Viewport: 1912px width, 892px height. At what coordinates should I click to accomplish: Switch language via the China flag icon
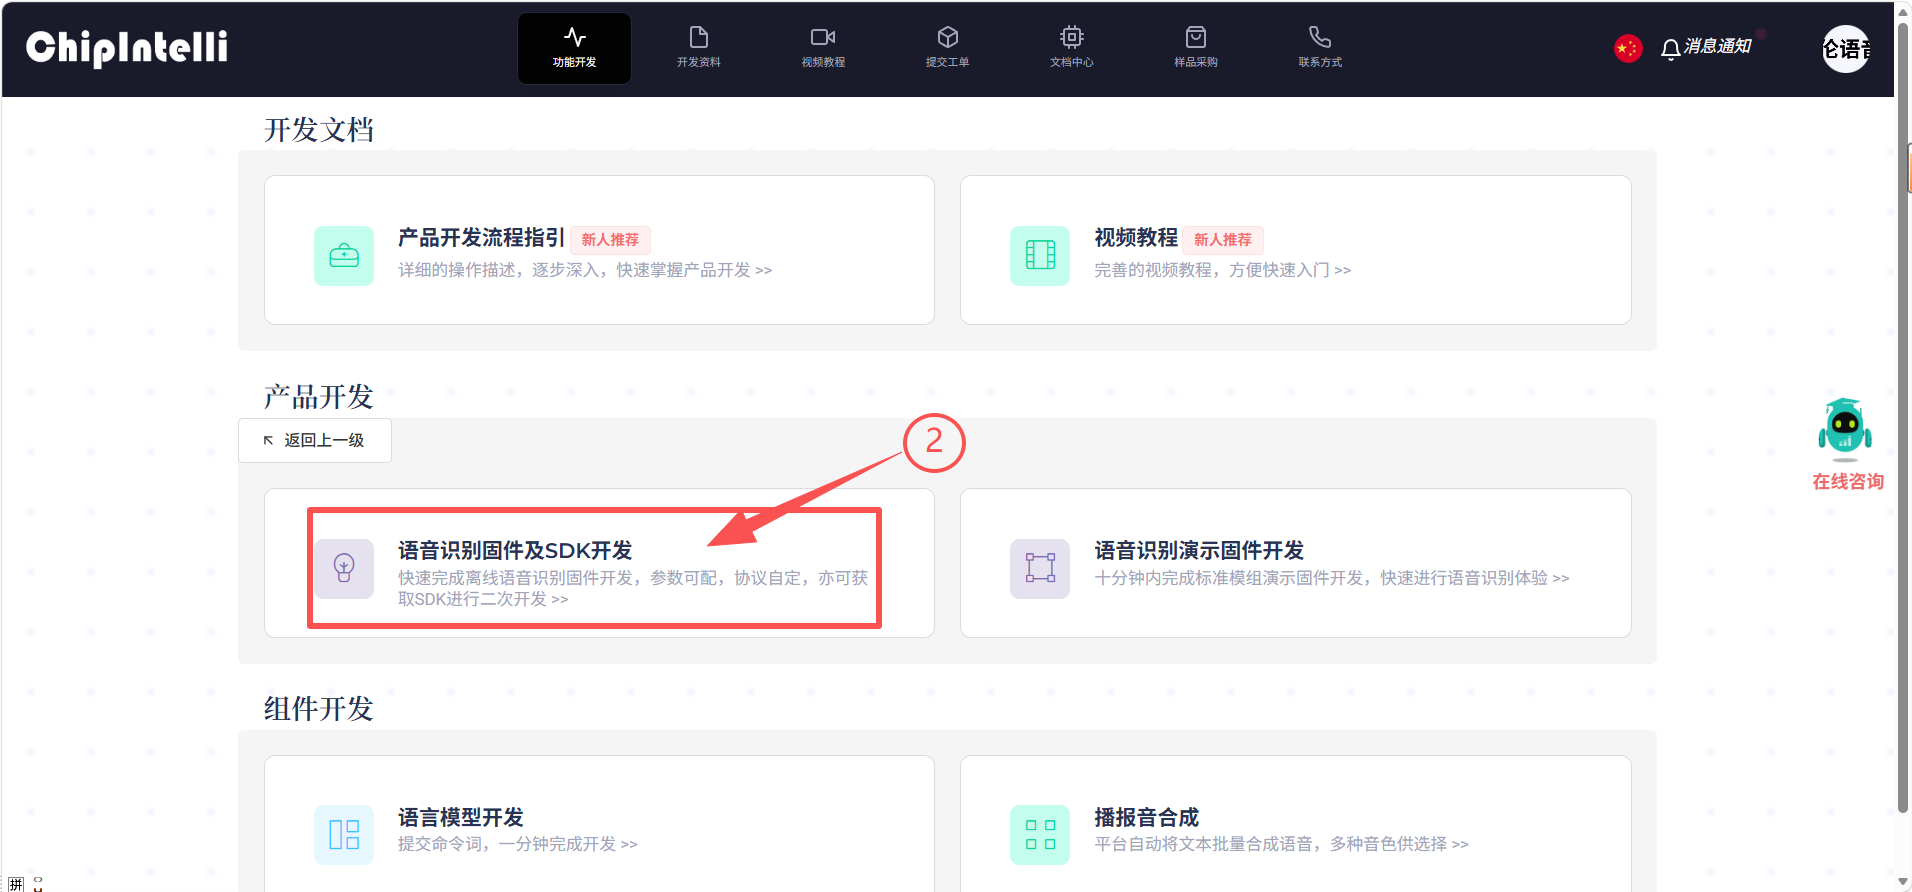click(1628, 48)
